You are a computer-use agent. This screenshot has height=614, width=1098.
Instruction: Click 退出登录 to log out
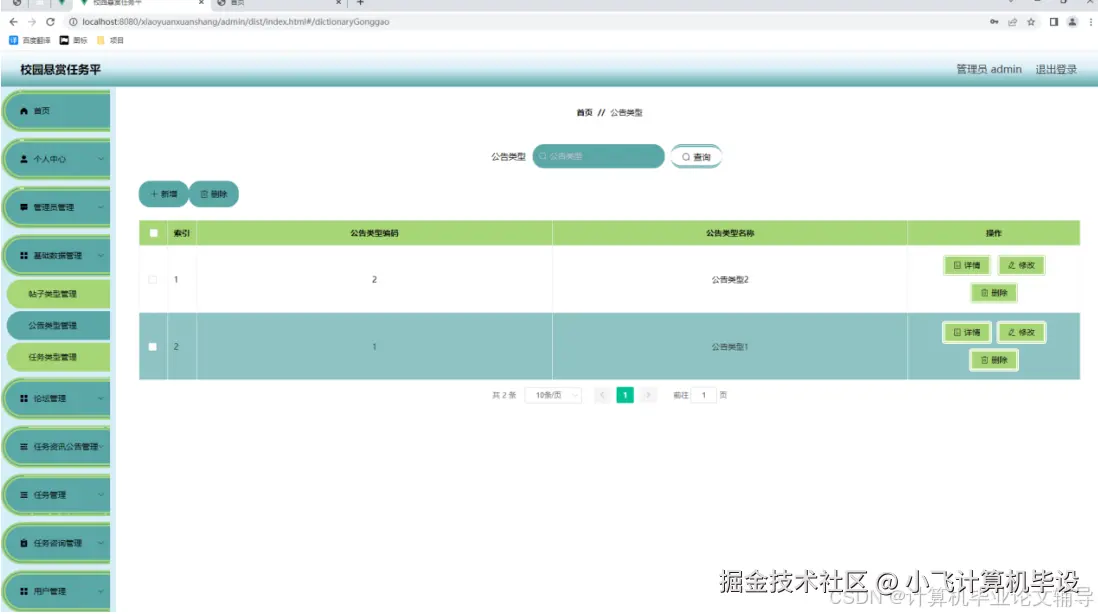(1056, 69)
